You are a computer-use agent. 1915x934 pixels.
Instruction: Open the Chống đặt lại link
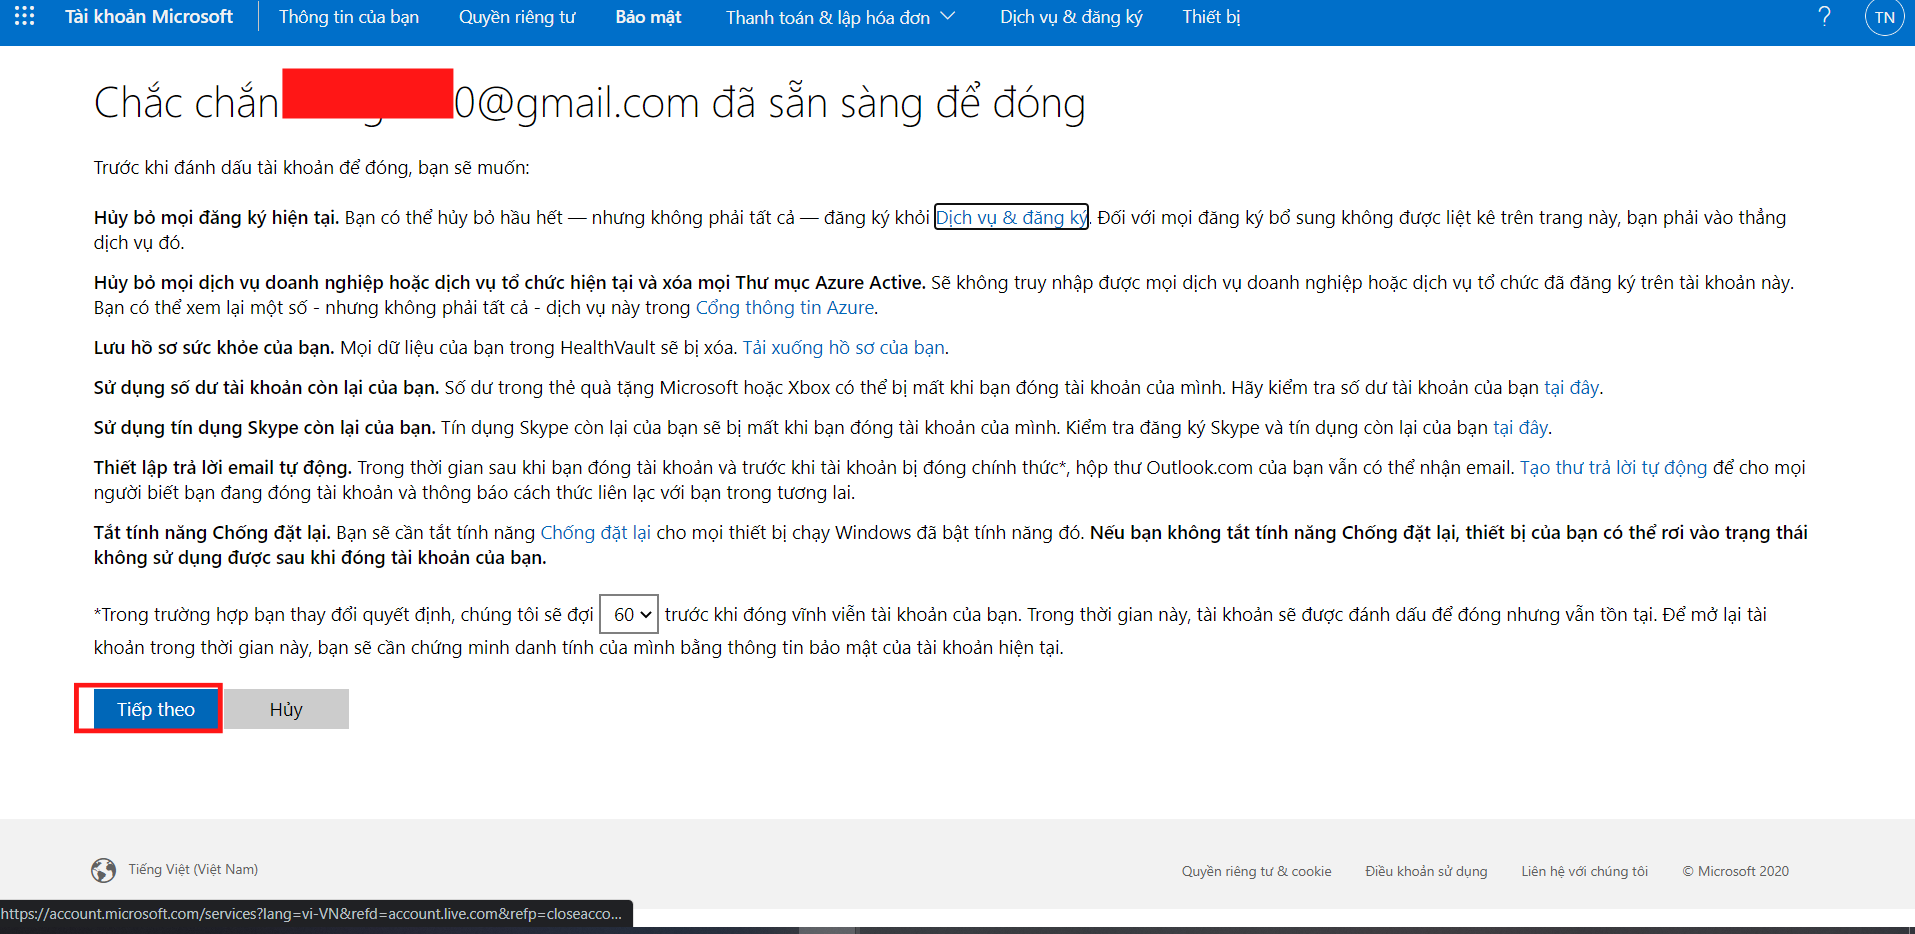pyautogui.click(x=595, y=533)
